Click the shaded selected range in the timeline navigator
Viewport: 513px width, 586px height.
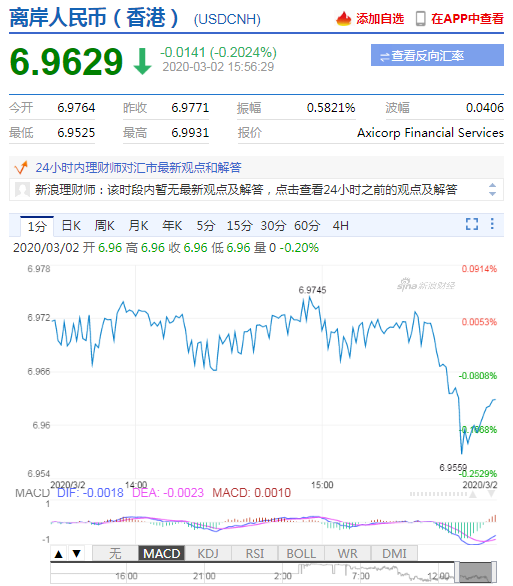coord(475,572)
